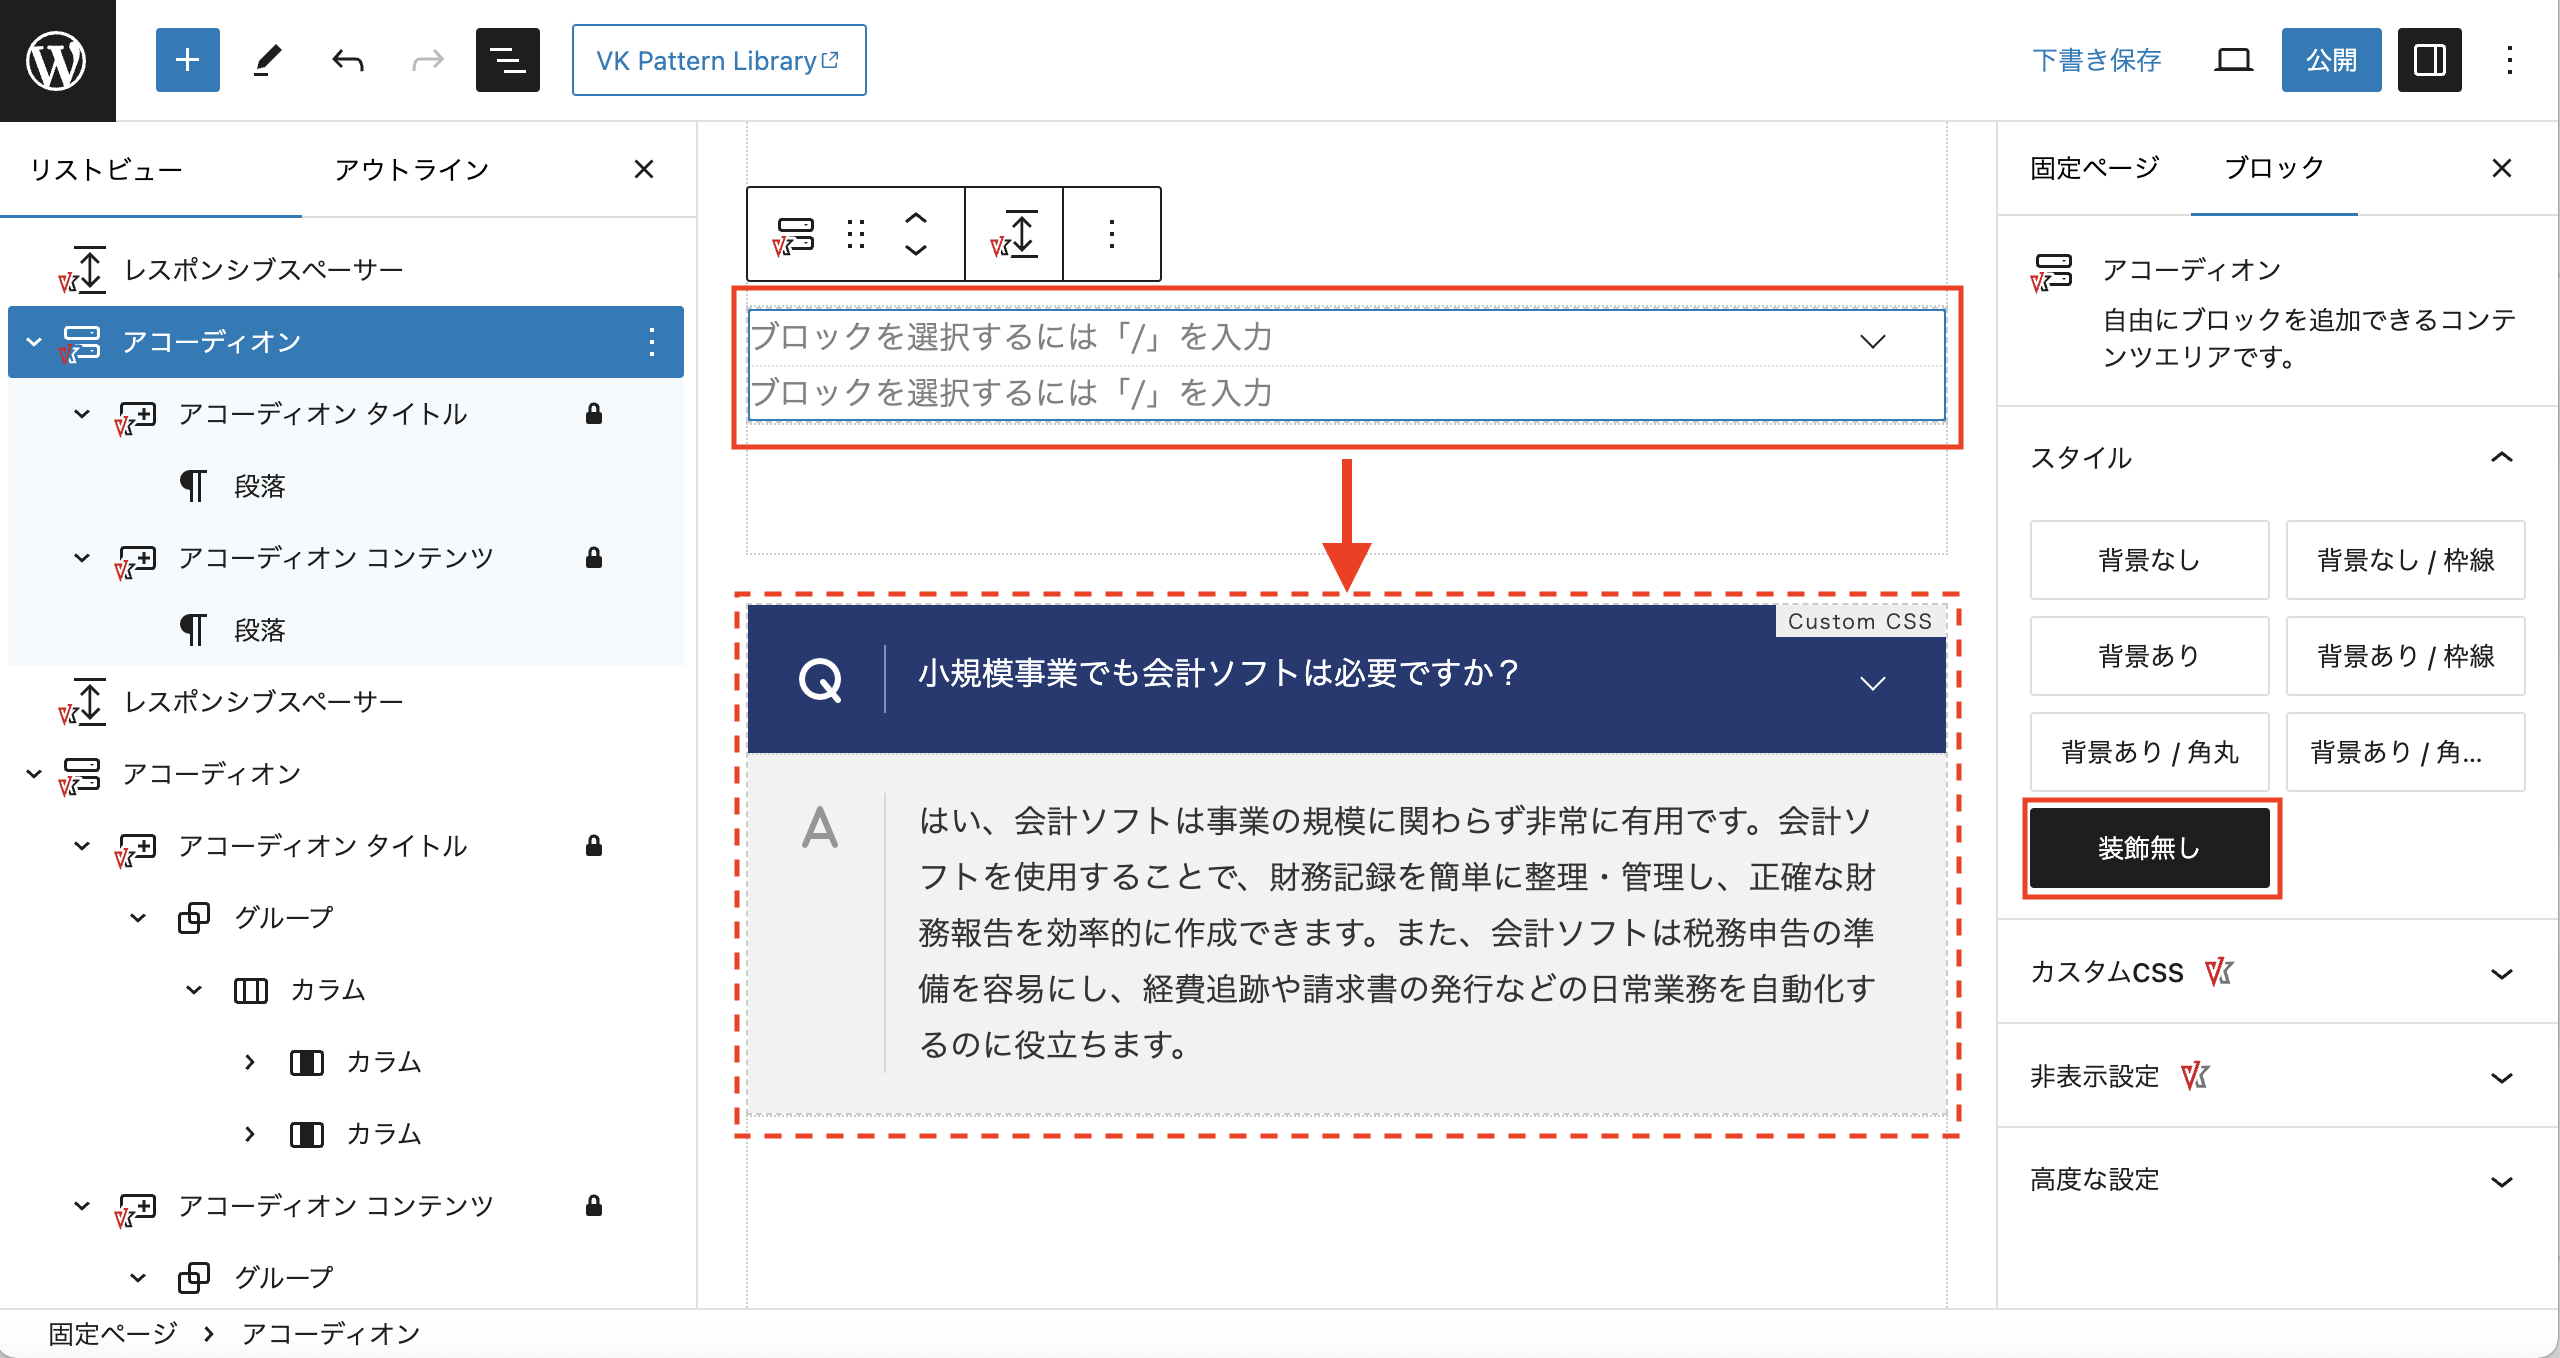Move the block up with the toolbar arrow
Image resolution: width=2560 pixels, height=1358 pixels.
click(916, 217)
